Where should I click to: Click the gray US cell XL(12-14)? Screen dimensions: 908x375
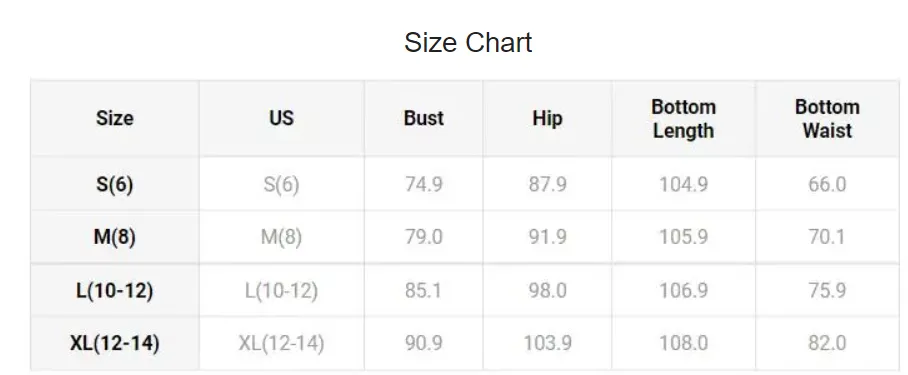click(281, 343)
